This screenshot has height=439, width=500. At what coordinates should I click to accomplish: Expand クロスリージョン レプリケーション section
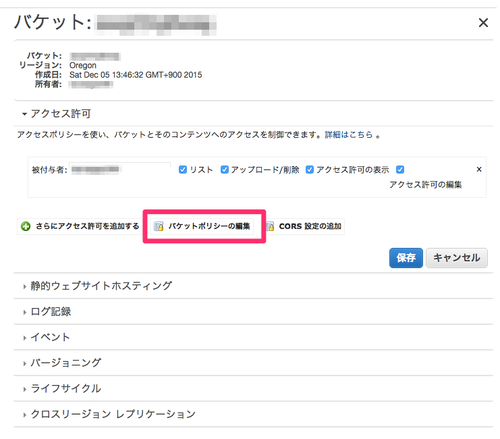pyautogui.click(x=109, y=414)
